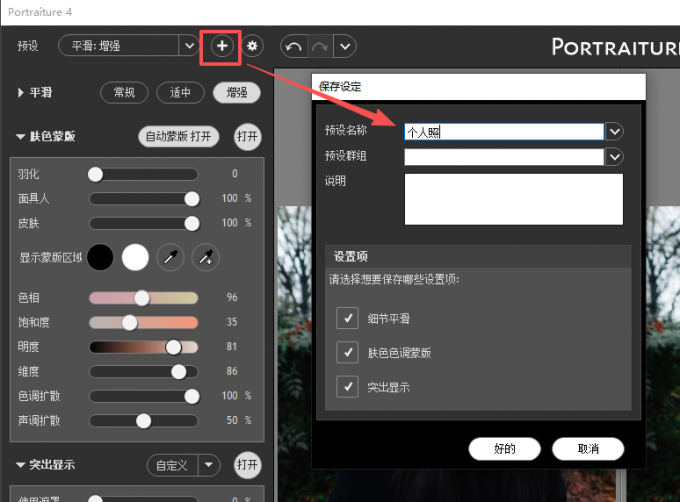Screen dimensions: 680x502
Task: Open the 预设群组 dropdown arrow
Action: (615, 157)
